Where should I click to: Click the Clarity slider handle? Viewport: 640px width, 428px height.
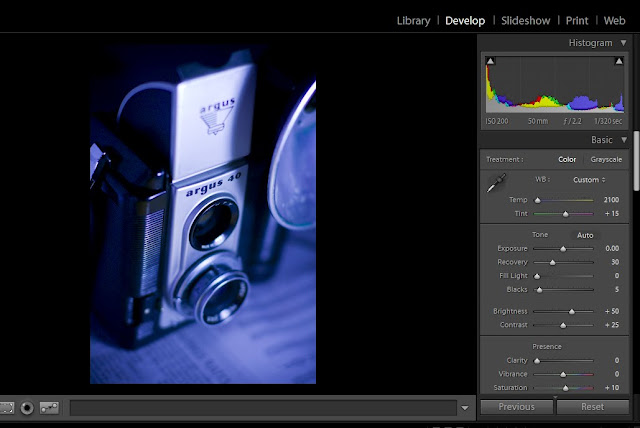537,361
